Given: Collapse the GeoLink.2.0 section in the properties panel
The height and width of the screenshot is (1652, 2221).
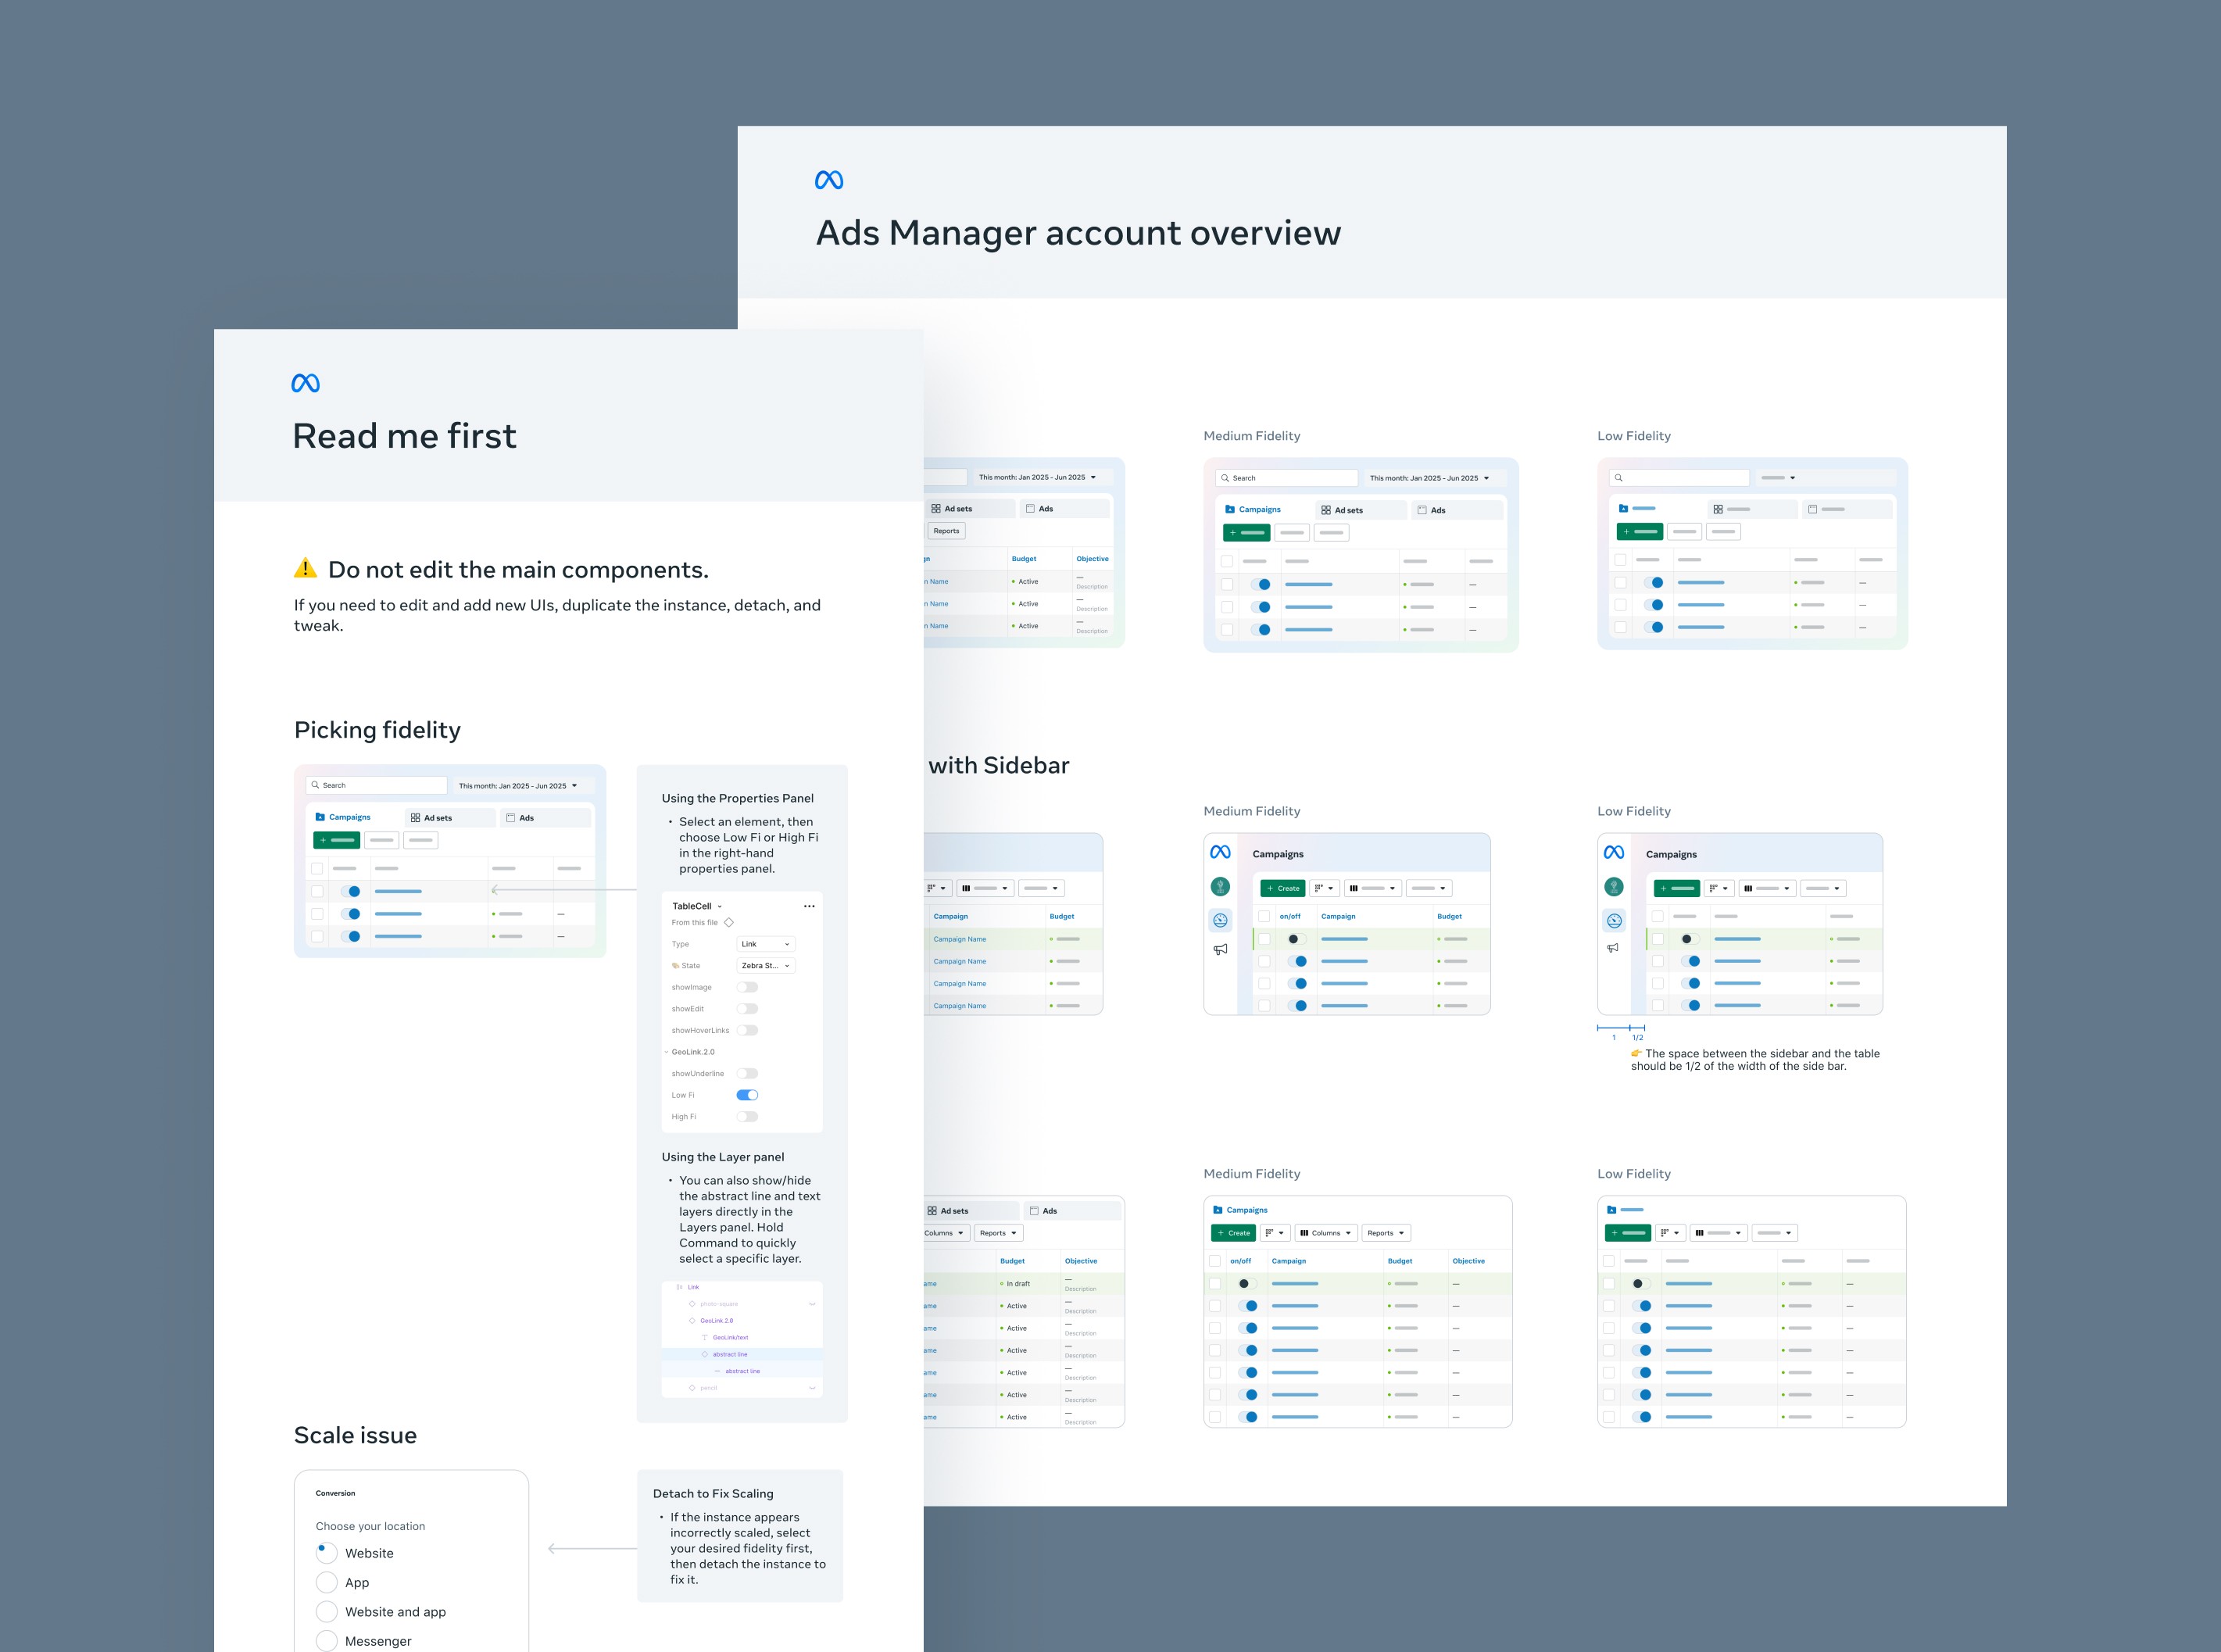Looking at the screenshot, I should (x=667, y=1052).
